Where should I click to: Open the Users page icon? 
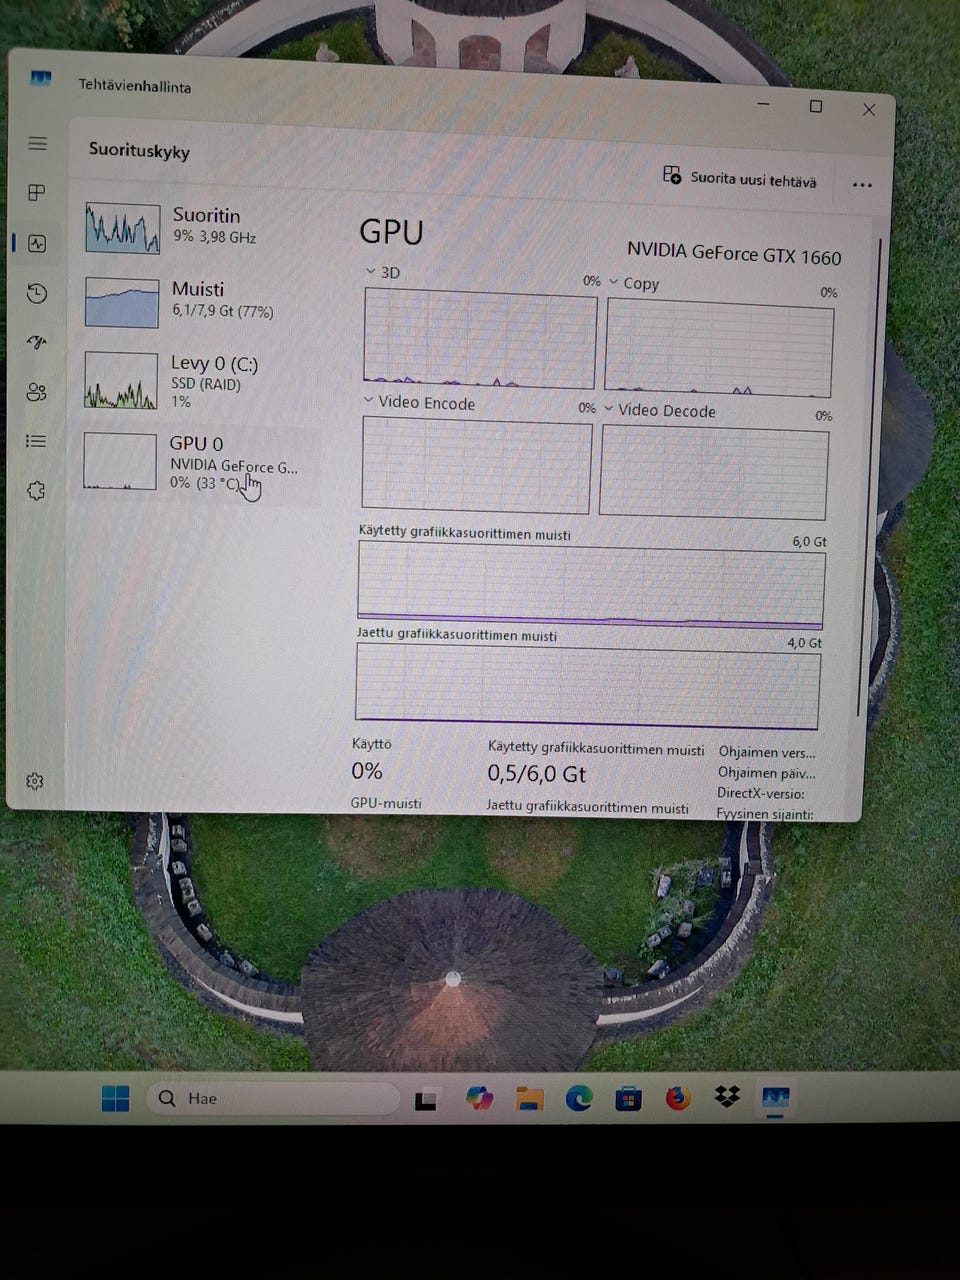(37, 392)
